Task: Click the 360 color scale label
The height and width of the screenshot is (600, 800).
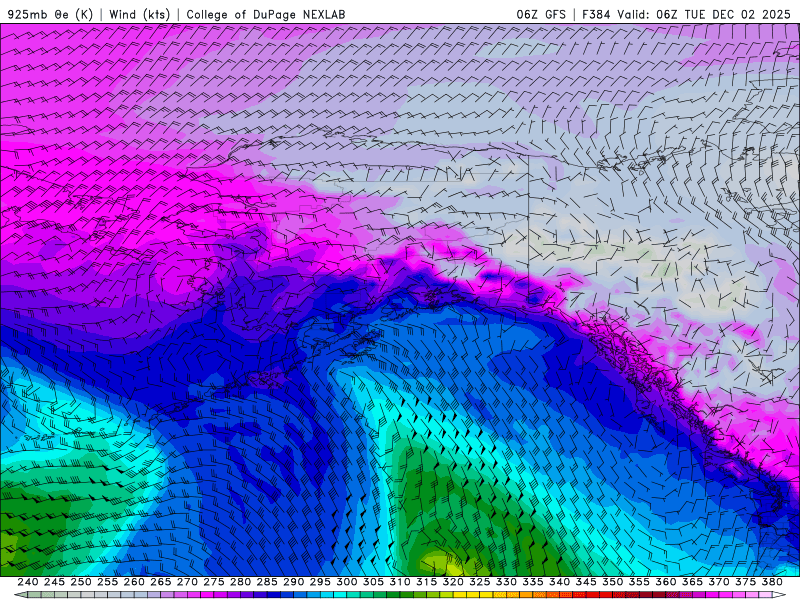Action: (x=665, y=582)
